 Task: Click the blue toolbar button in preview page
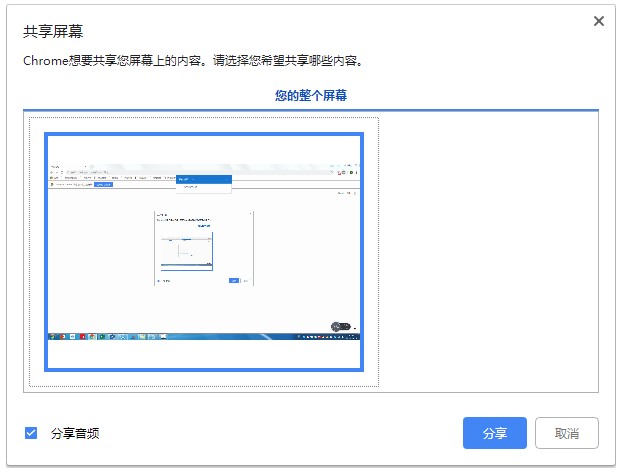[x=103, y=184]
